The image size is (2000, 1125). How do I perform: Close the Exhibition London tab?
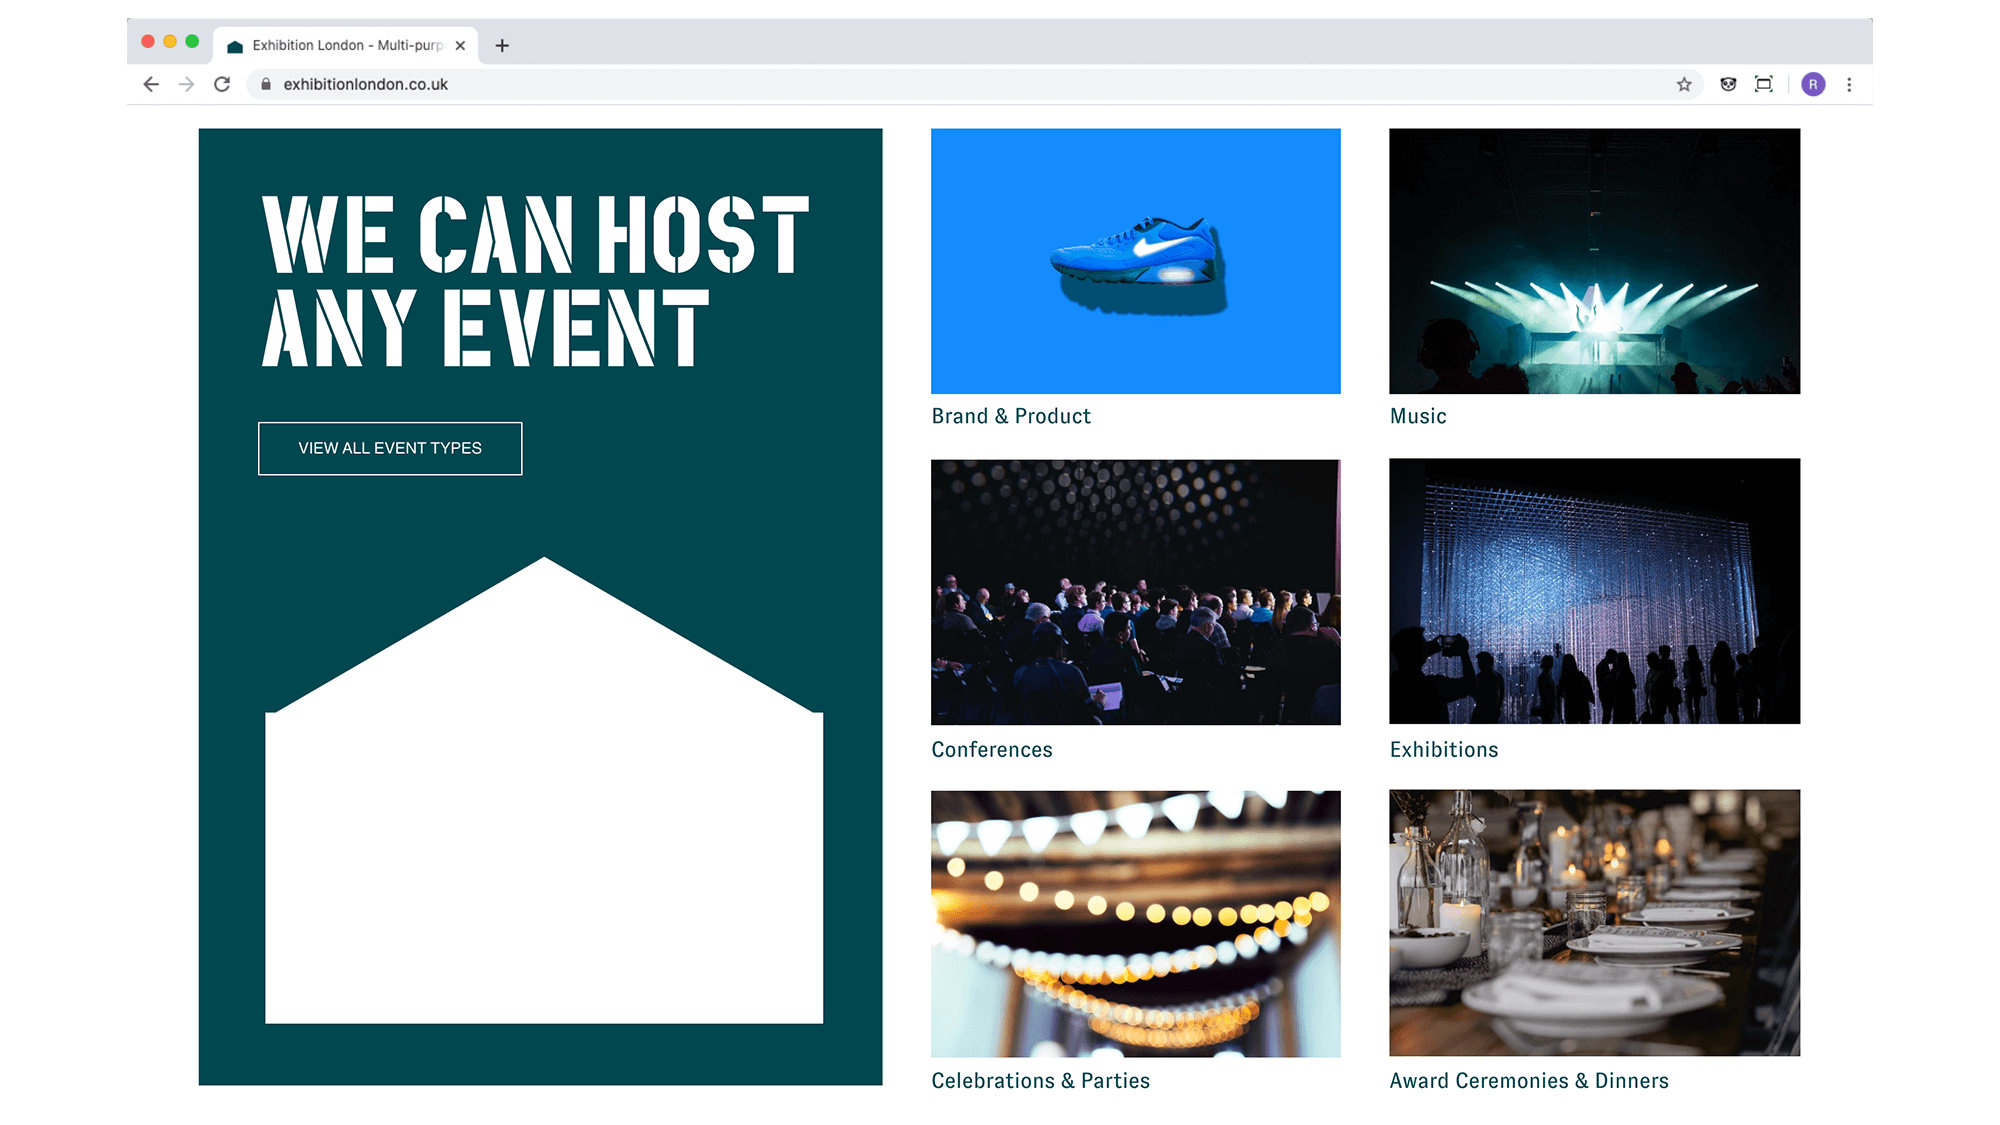pos(460,46)
